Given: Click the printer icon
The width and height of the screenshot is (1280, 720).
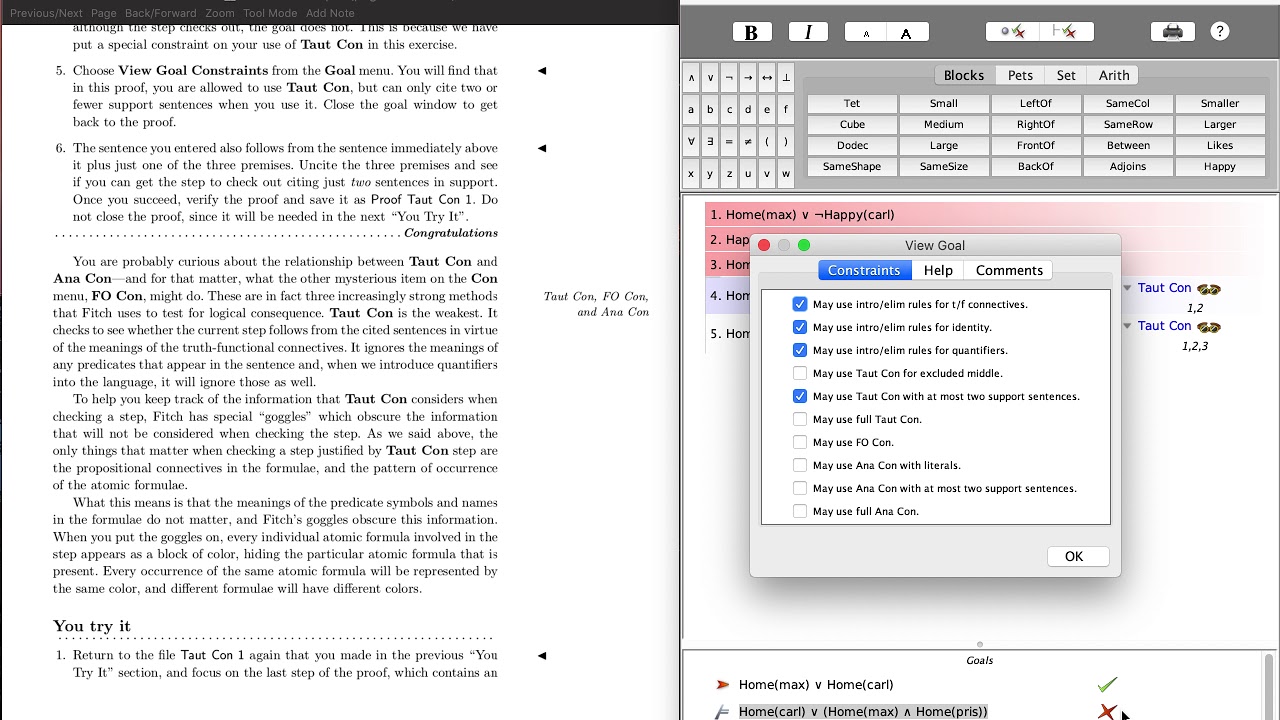Looking at the screenshot, I should click(x=1173, y=32).
